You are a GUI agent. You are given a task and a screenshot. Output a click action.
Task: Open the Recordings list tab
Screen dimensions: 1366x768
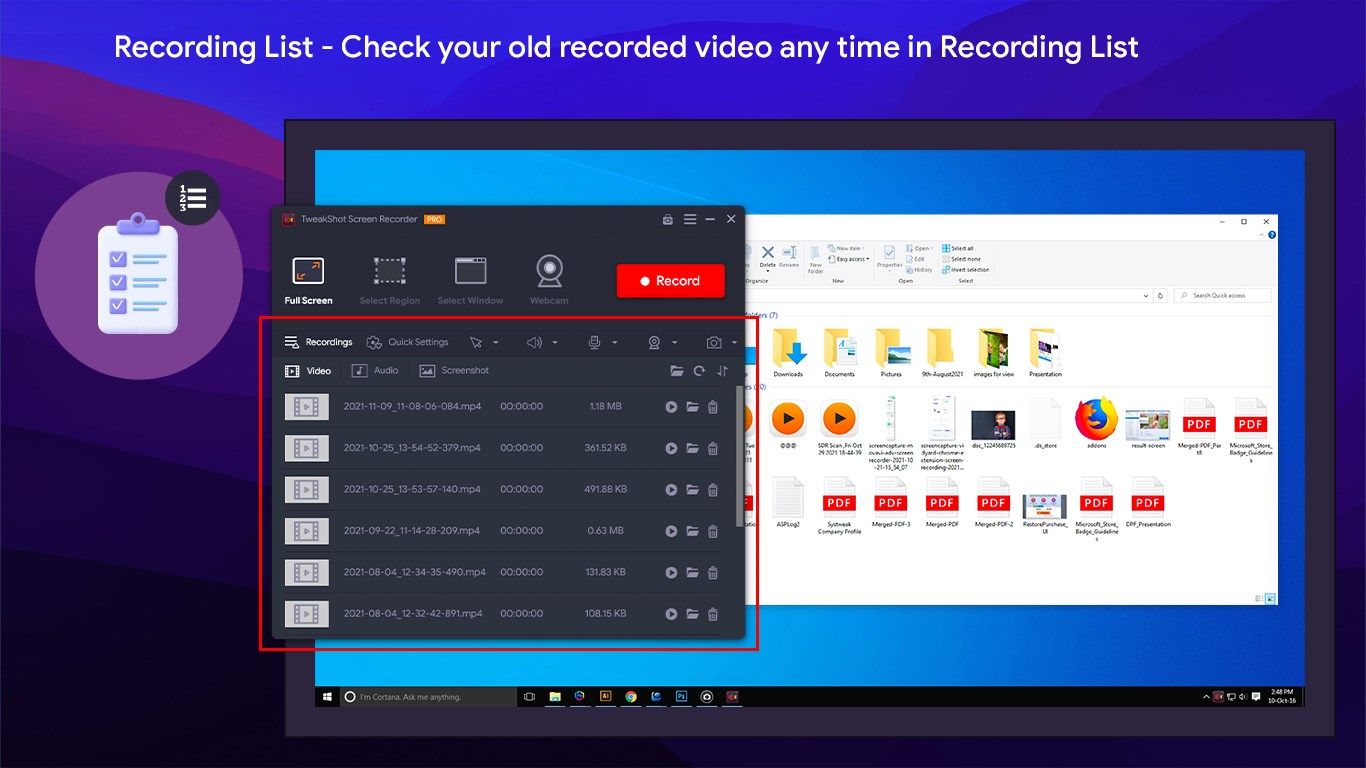319,342
